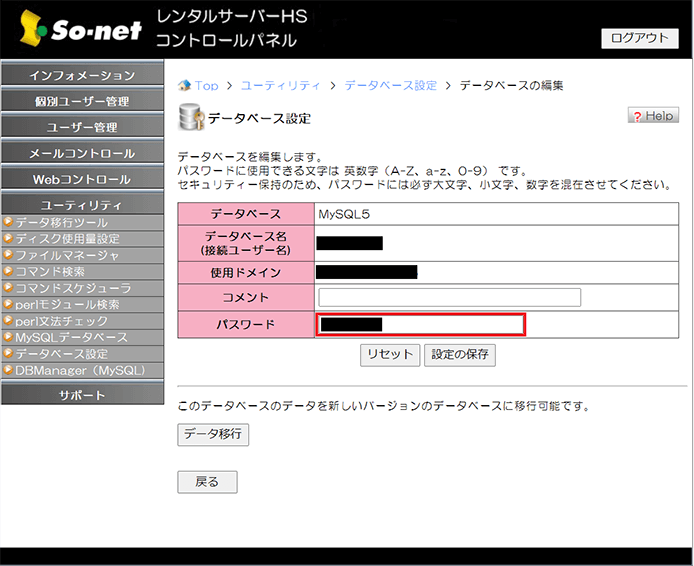Expand the ユーザー管理 section
694x566 pixels.
tap(82, 128)
